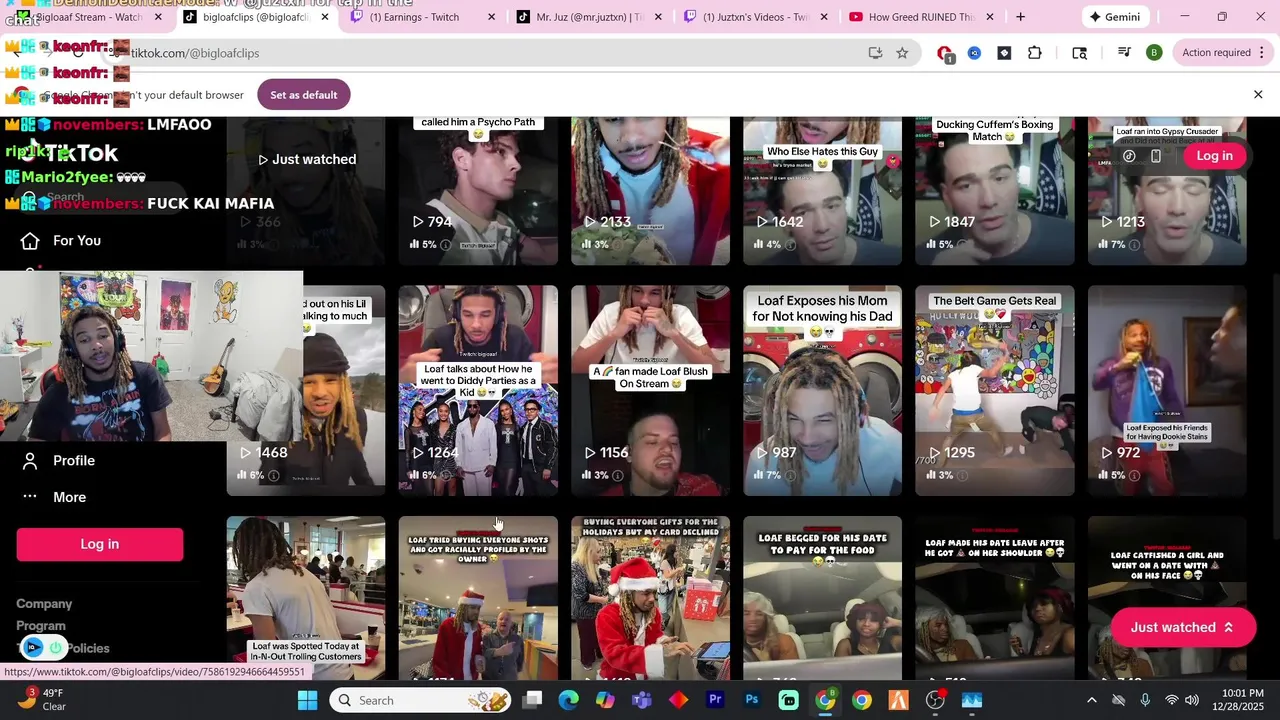
Task: Click the install app icon in address bar
Action: pyautogui.click(x=875, y=53)
